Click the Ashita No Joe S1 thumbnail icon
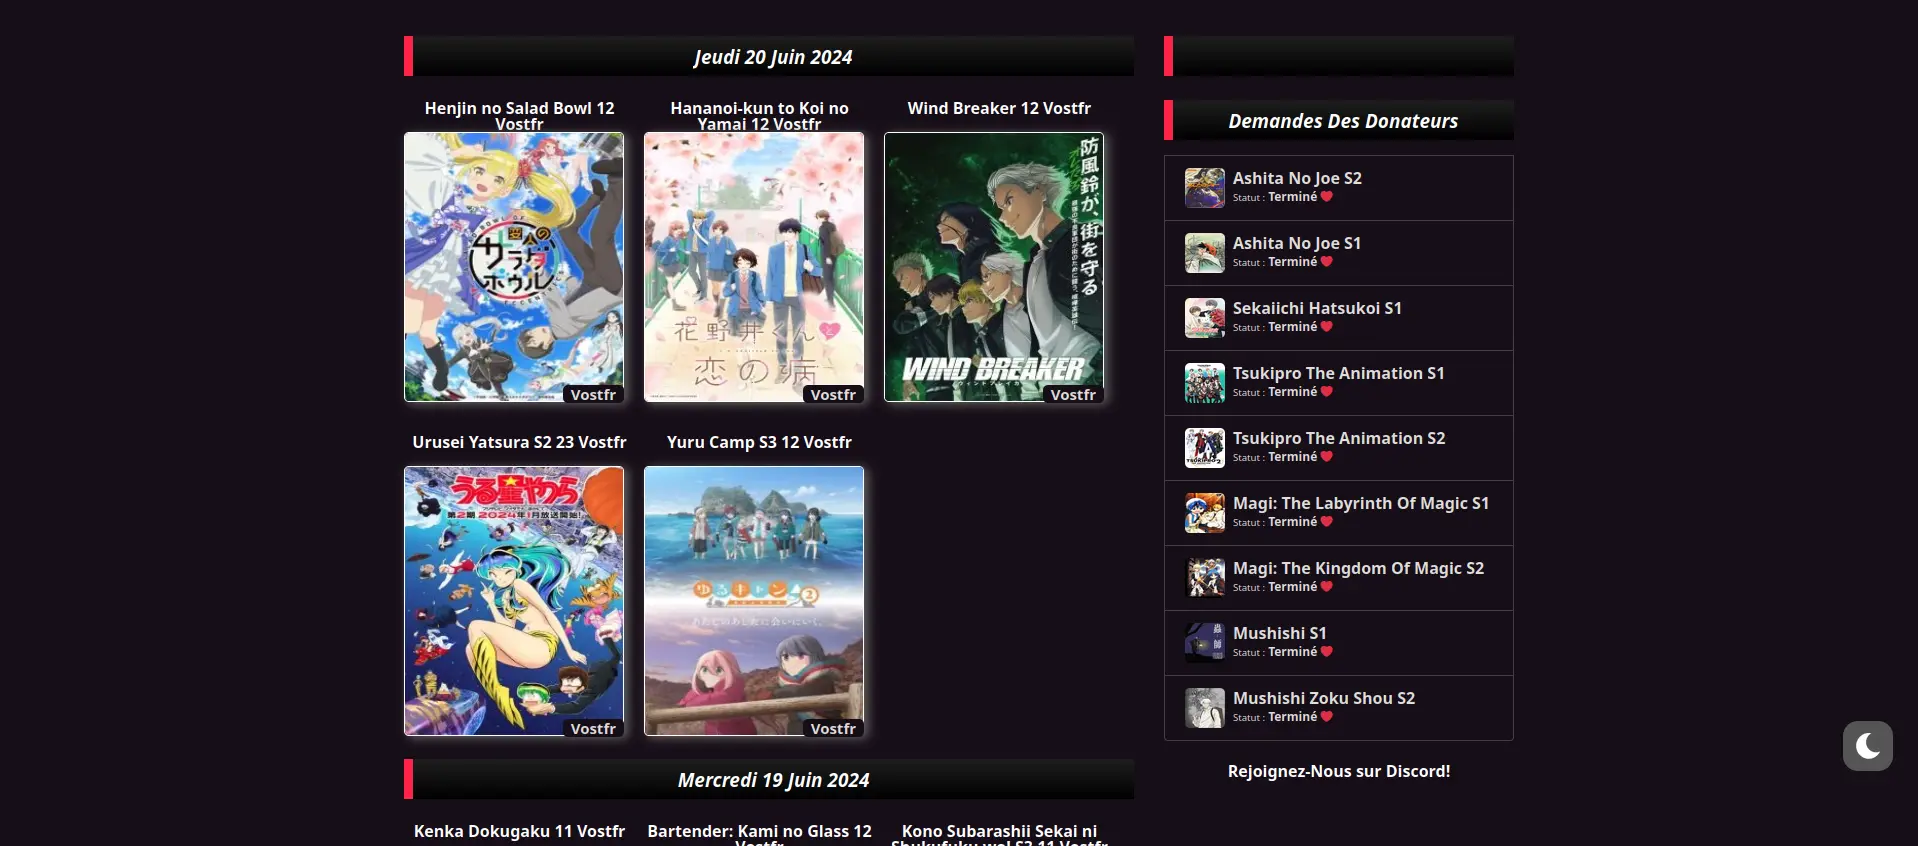 [x=1204, y=253]
